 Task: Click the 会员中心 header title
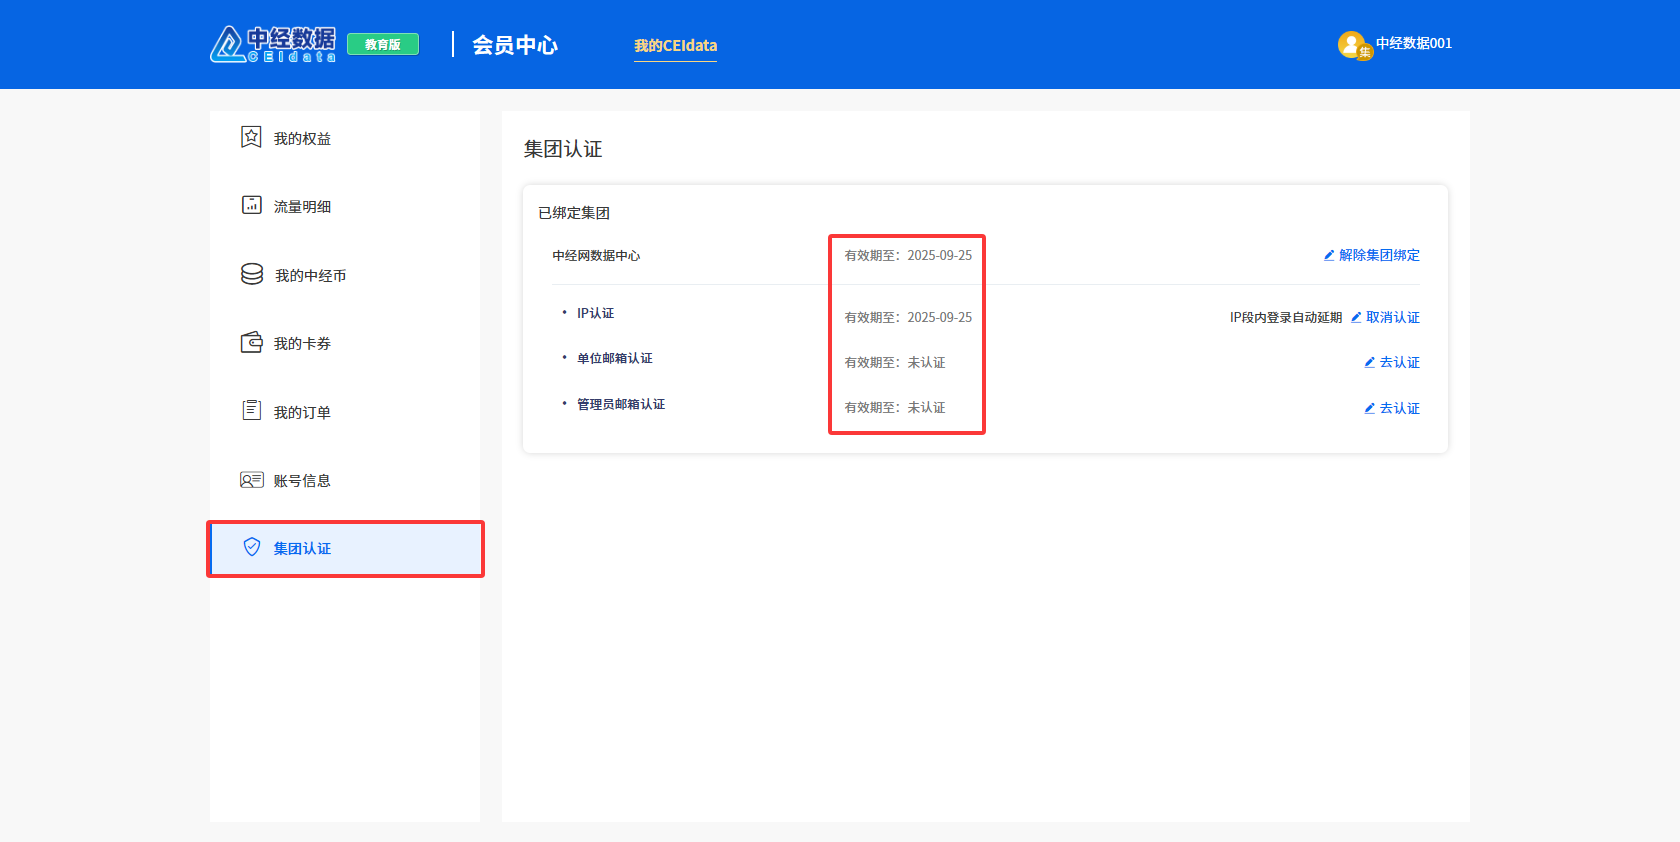pyautogui.click(x=515, y=45)
